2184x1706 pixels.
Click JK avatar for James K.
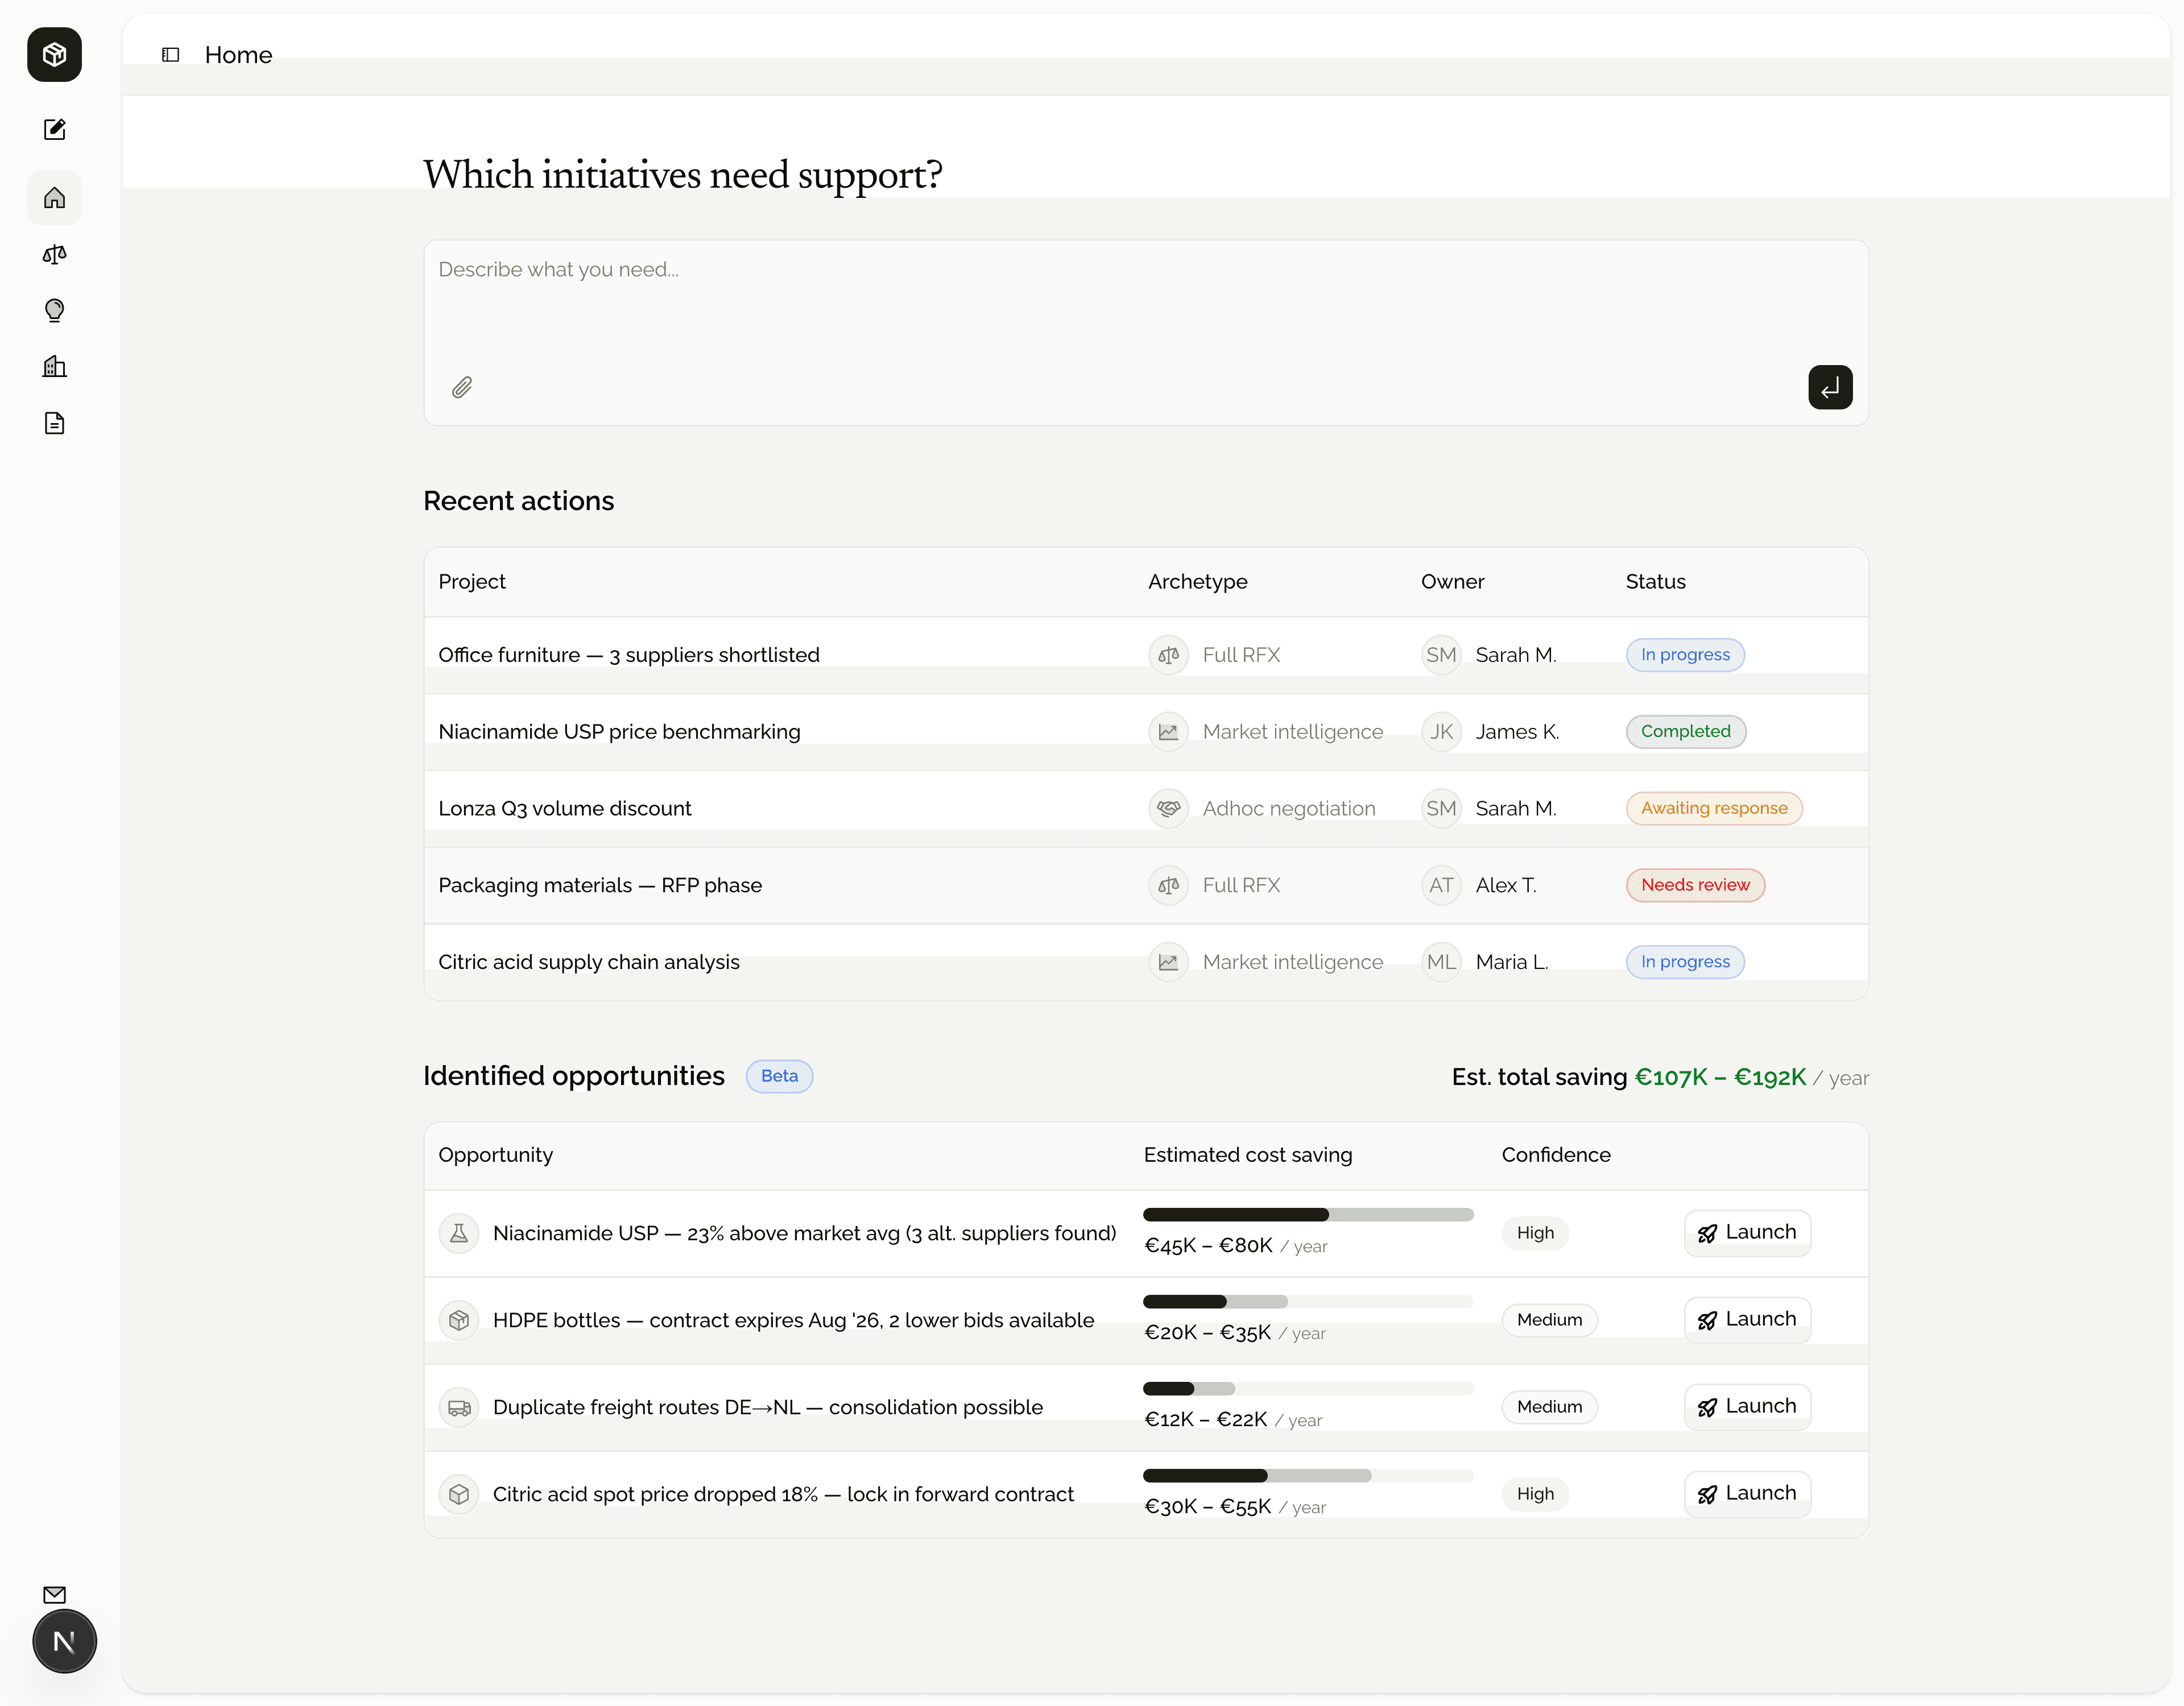click(1441, 732)
